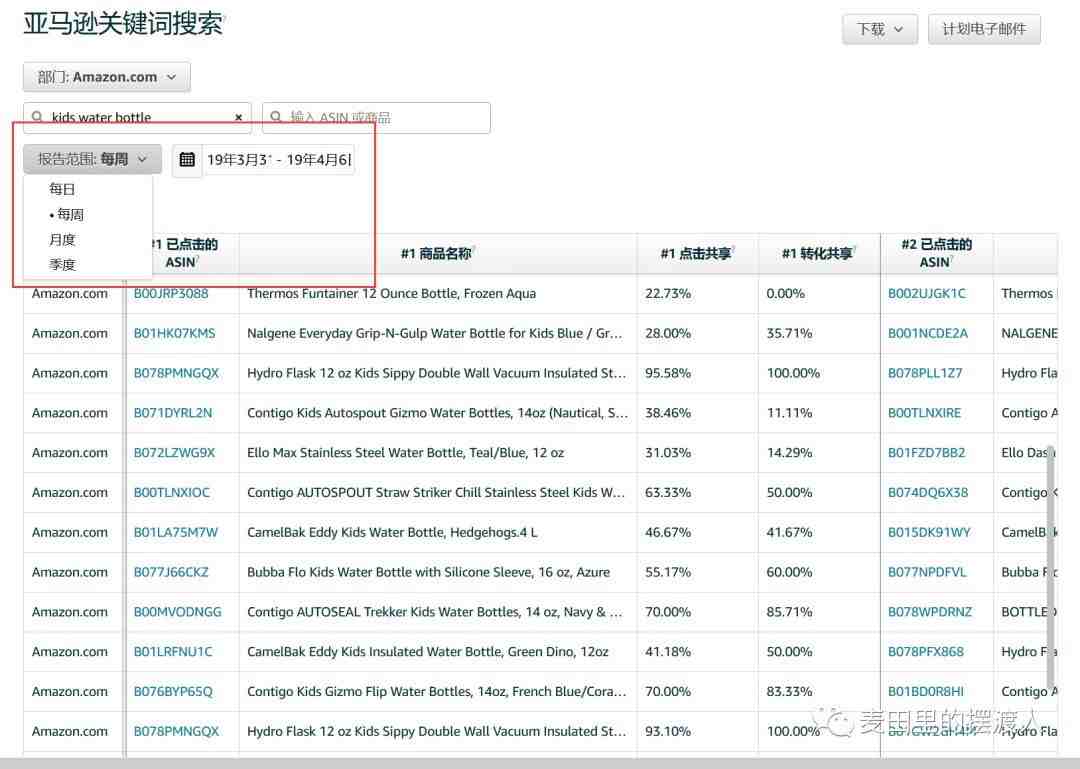Open #2 ASIN link B078PFX868
Screen dimensions: 1080x769
point(926,652)
